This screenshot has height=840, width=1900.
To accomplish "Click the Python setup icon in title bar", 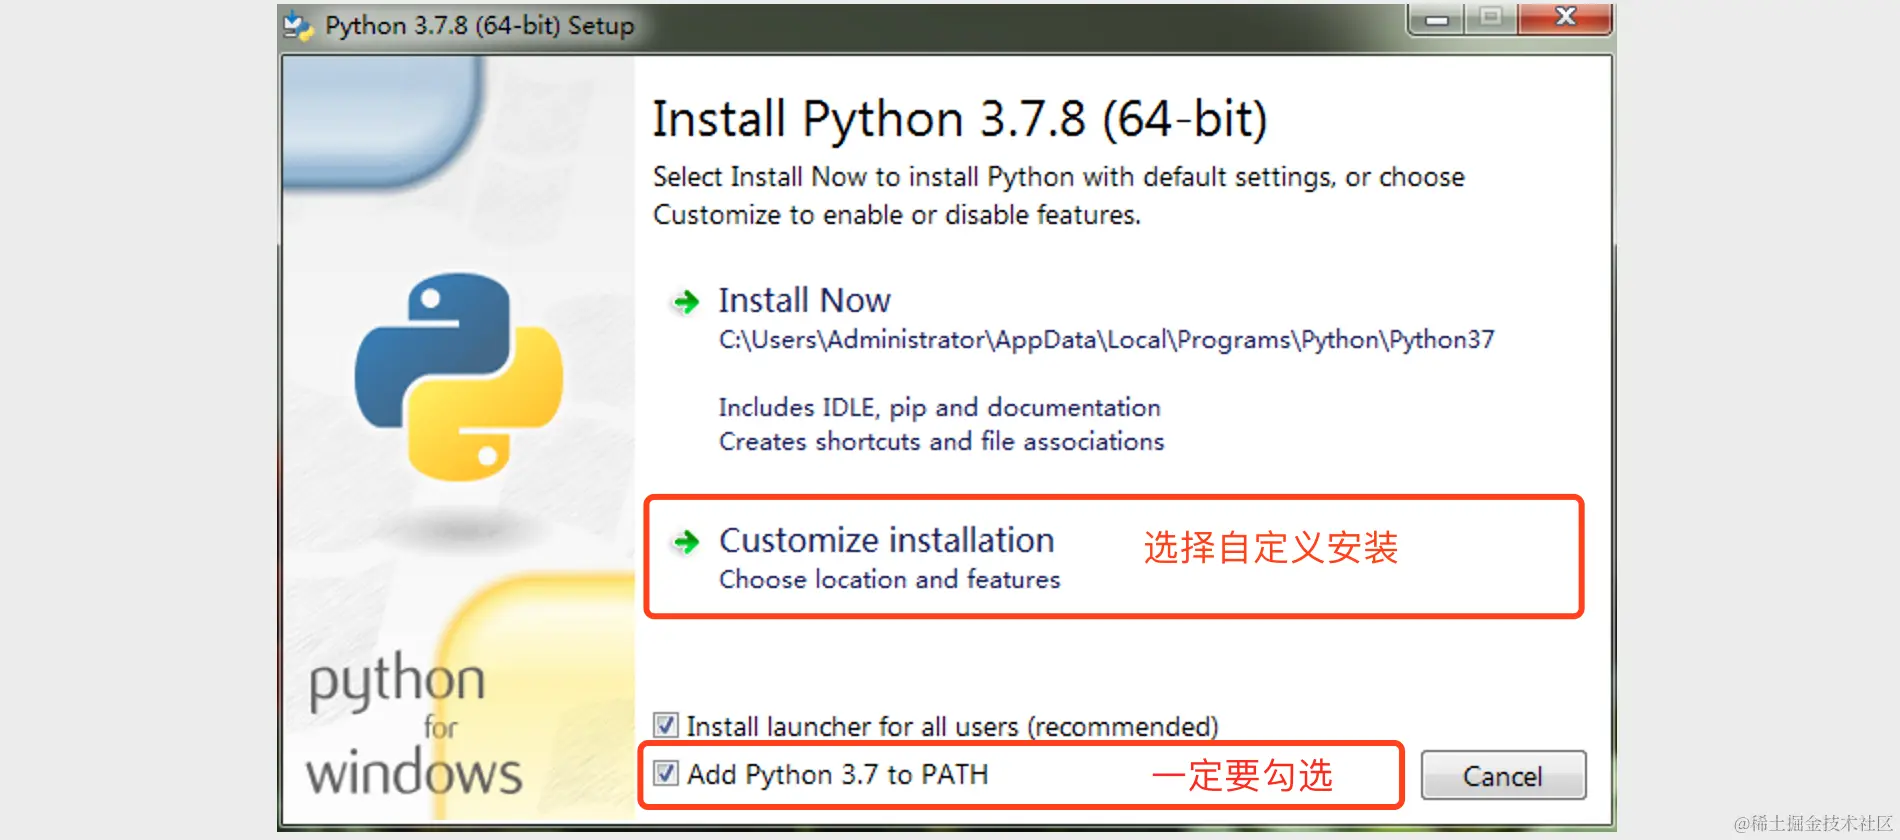I will pyautogui.click(x=297, y=25).
